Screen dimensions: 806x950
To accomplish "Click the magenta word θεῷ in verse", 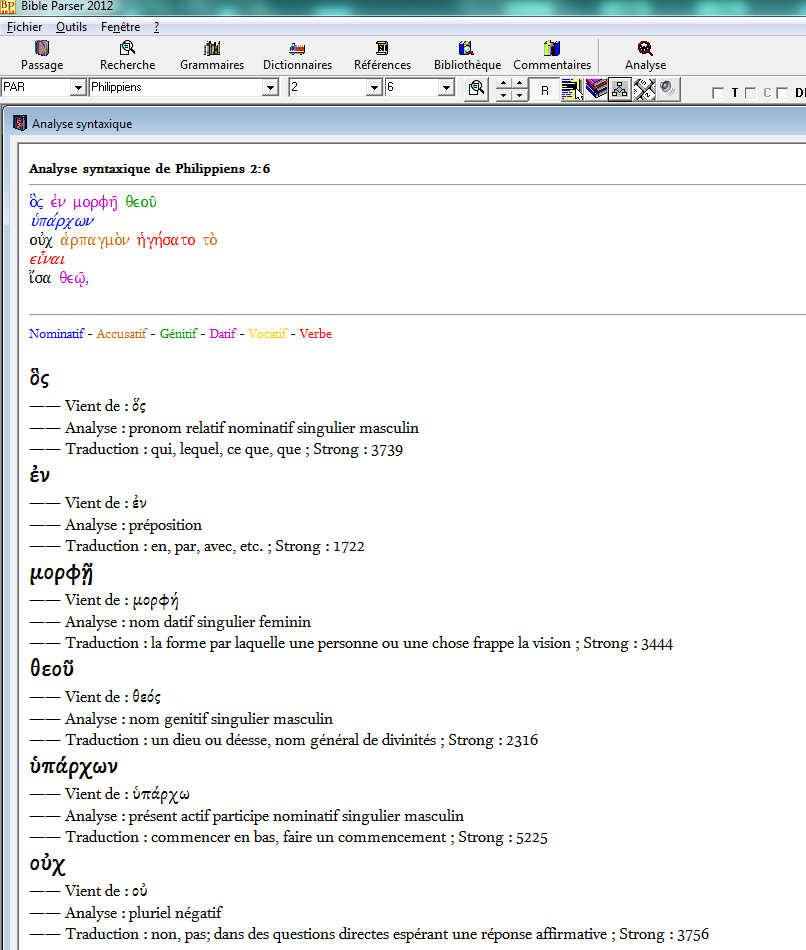I will pyautogui.click(x=74, y=278).
